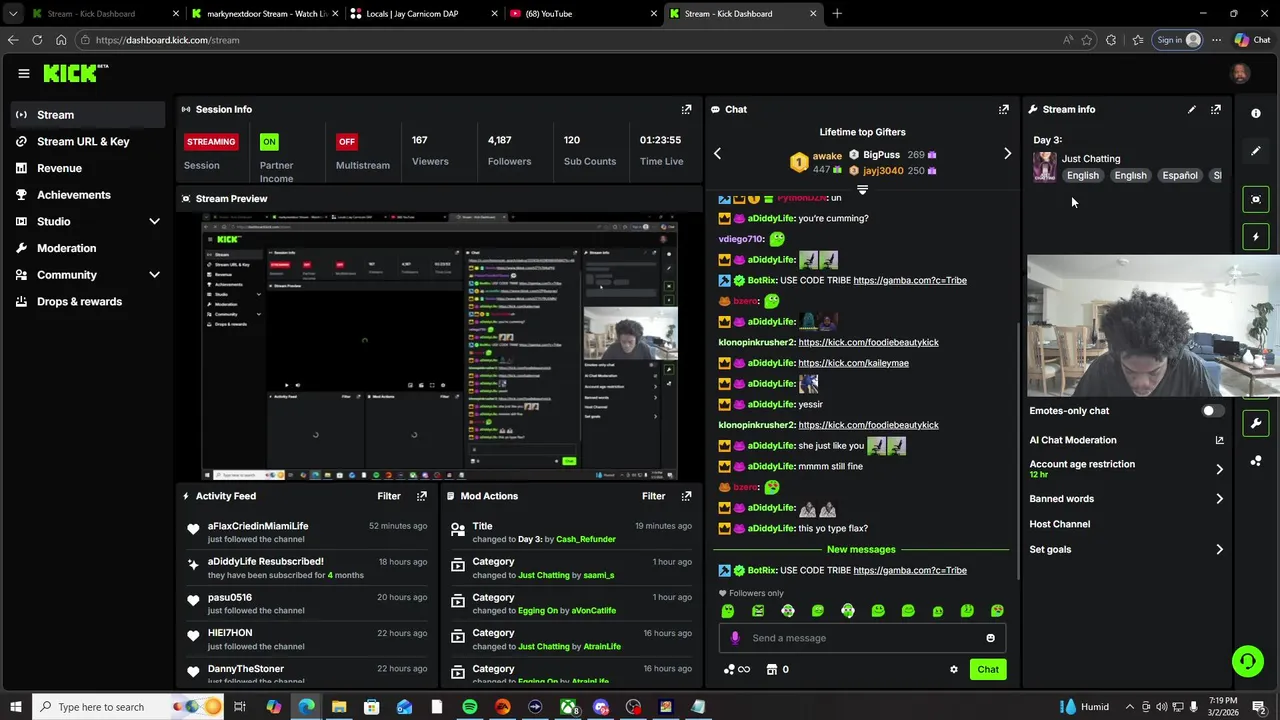Click the Español language tag

1179,176
